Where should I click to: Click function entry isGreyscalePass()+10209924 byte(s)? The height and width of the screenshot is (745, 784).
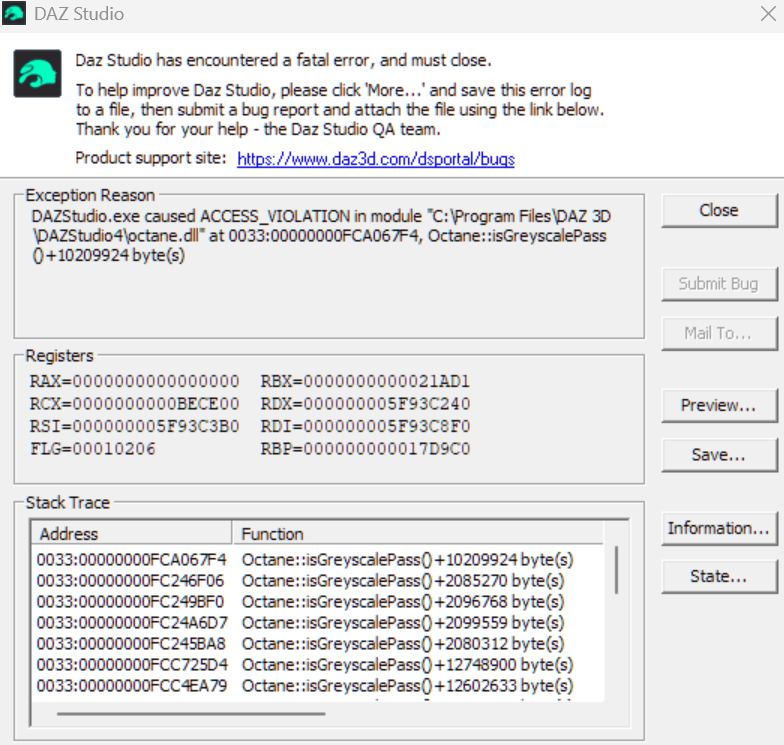pos(408,560)
